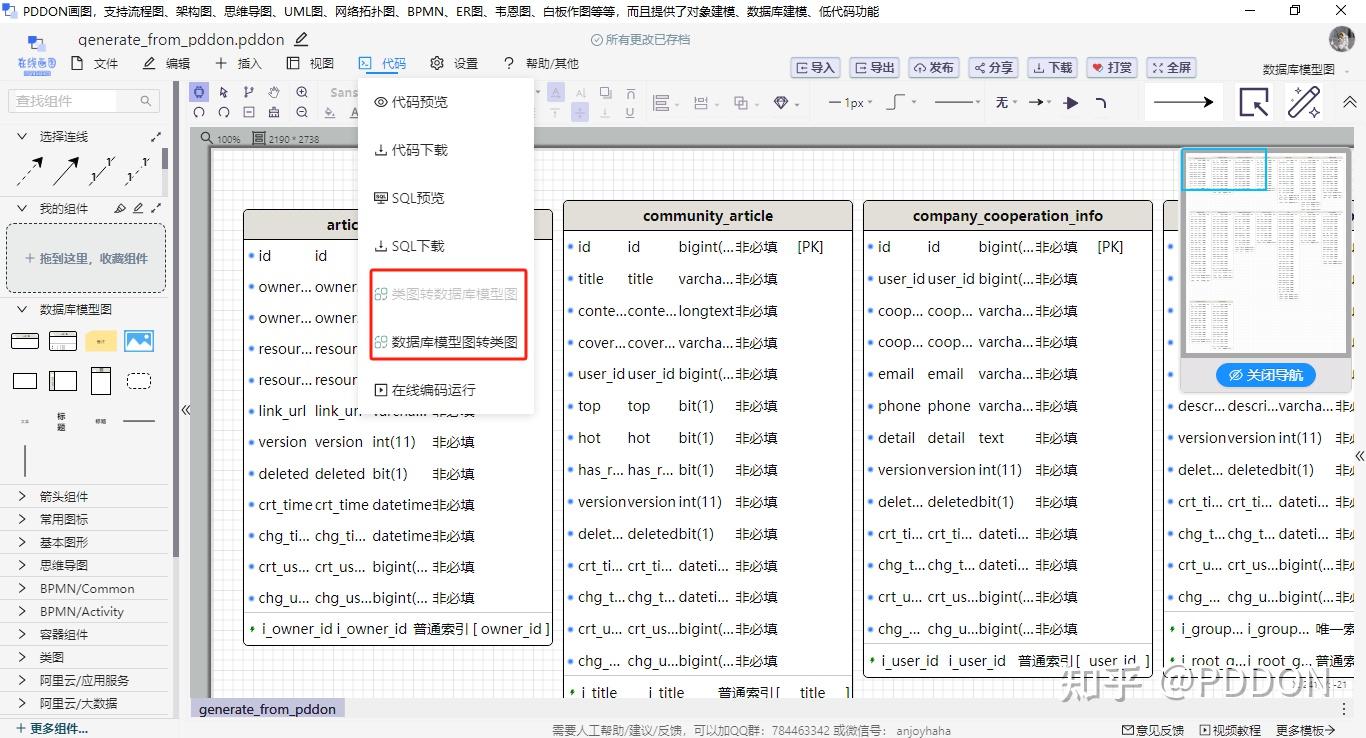Open the 文件 menu

click(x=95, y=63)
